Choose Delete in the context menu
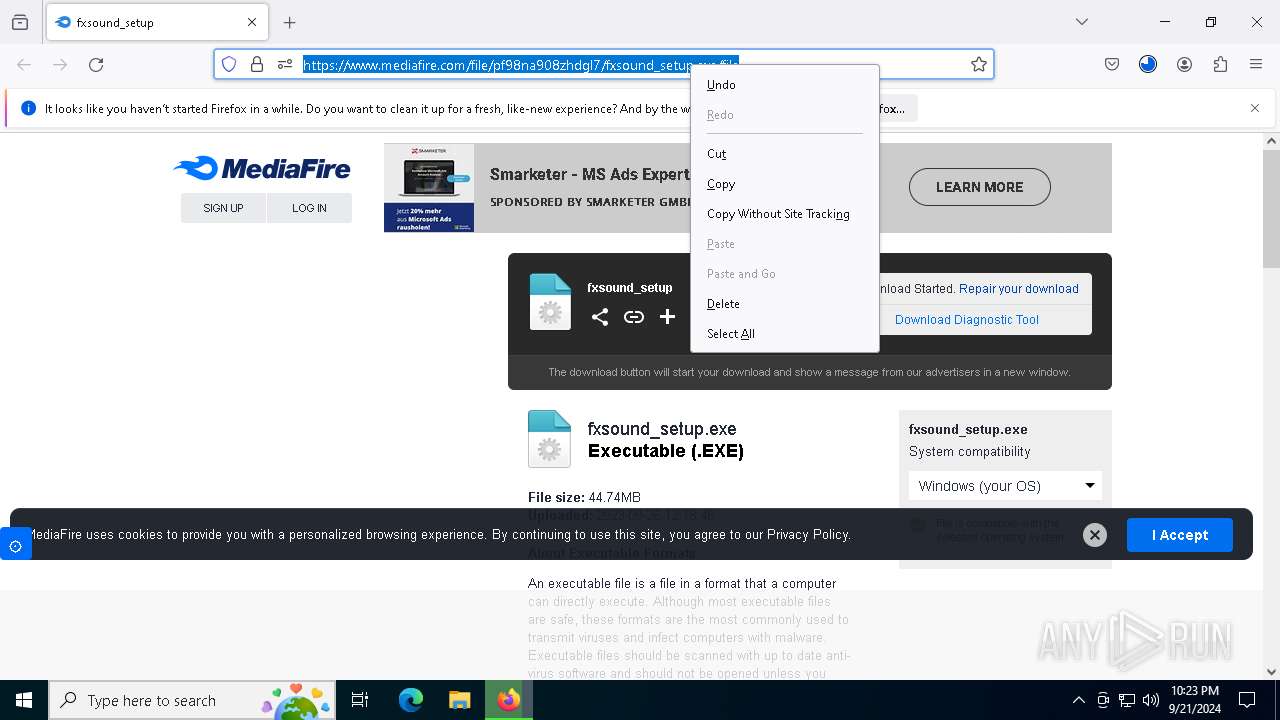1280x720 pixels. (785, 304)
